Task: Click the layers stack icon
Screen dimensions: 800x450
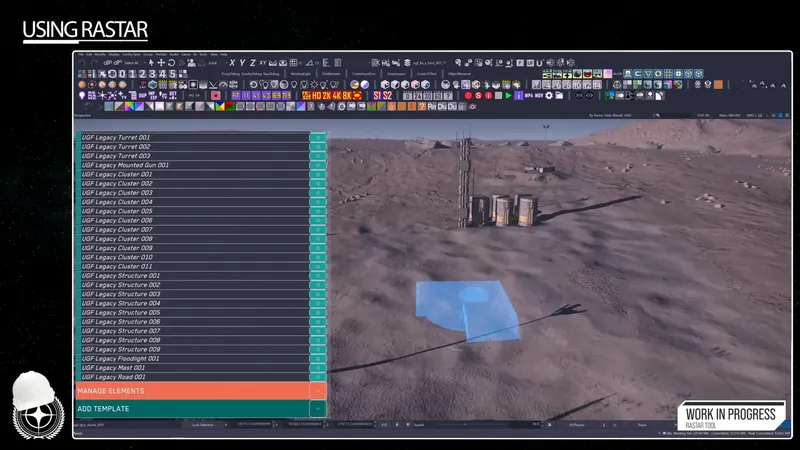Action: [407, 63]
